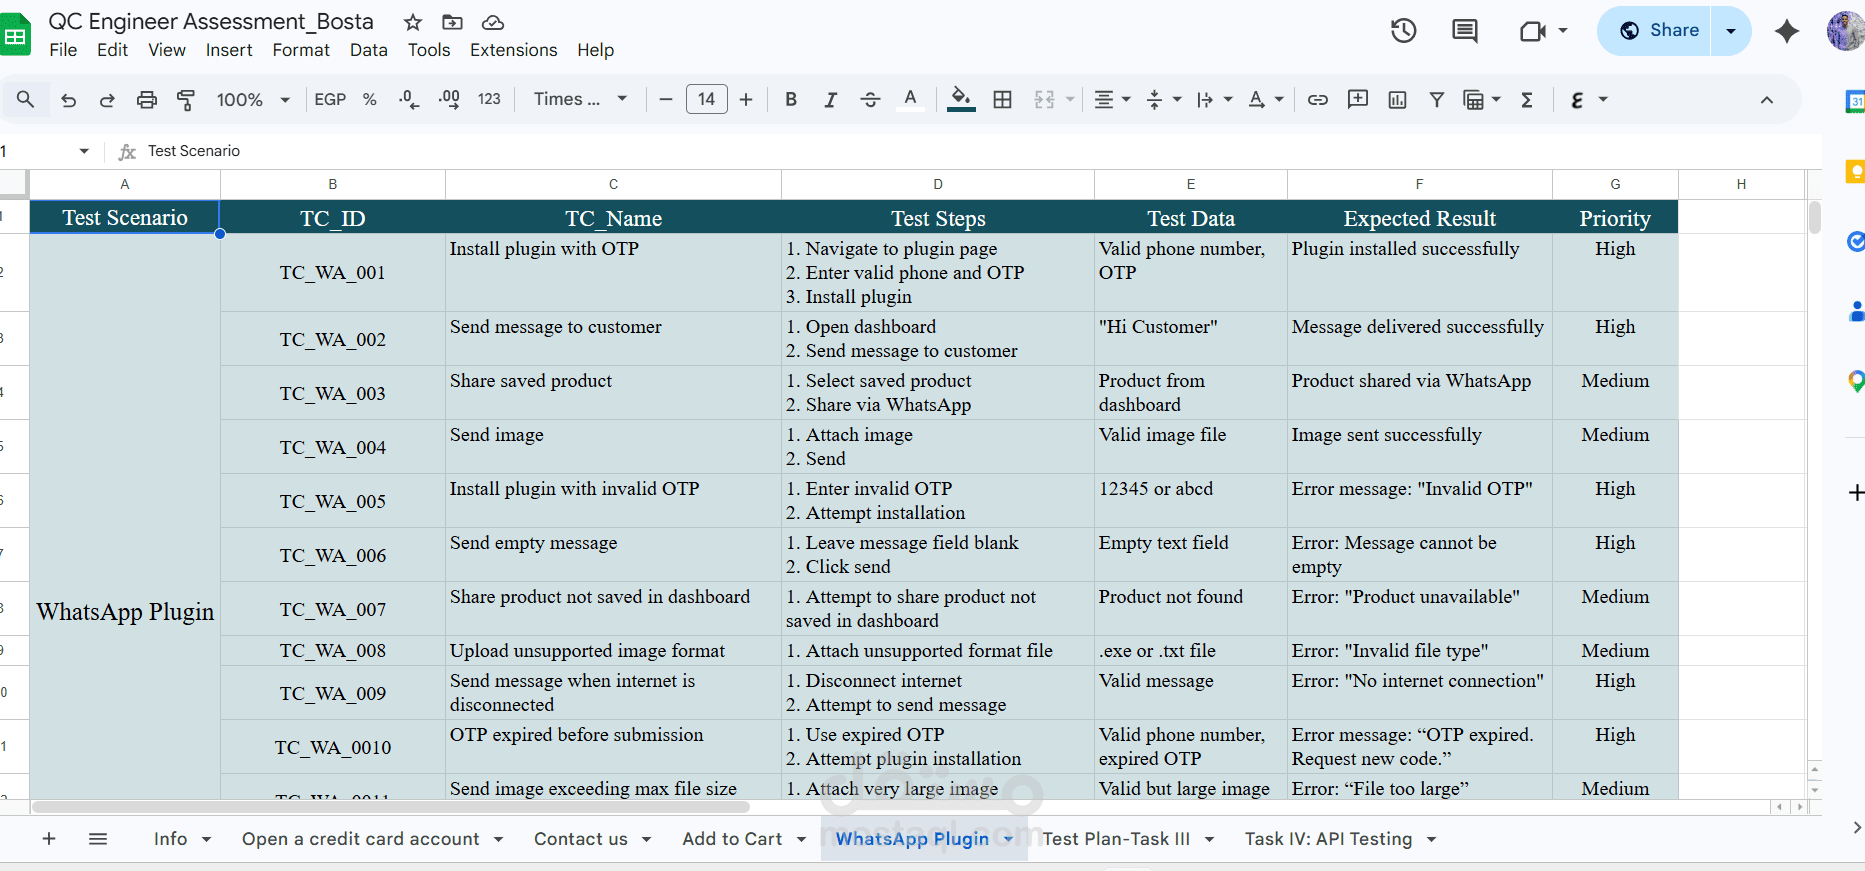Open the fill color picker
The height and width of the screenshot is (871, 1865).
tap(961, 99)
